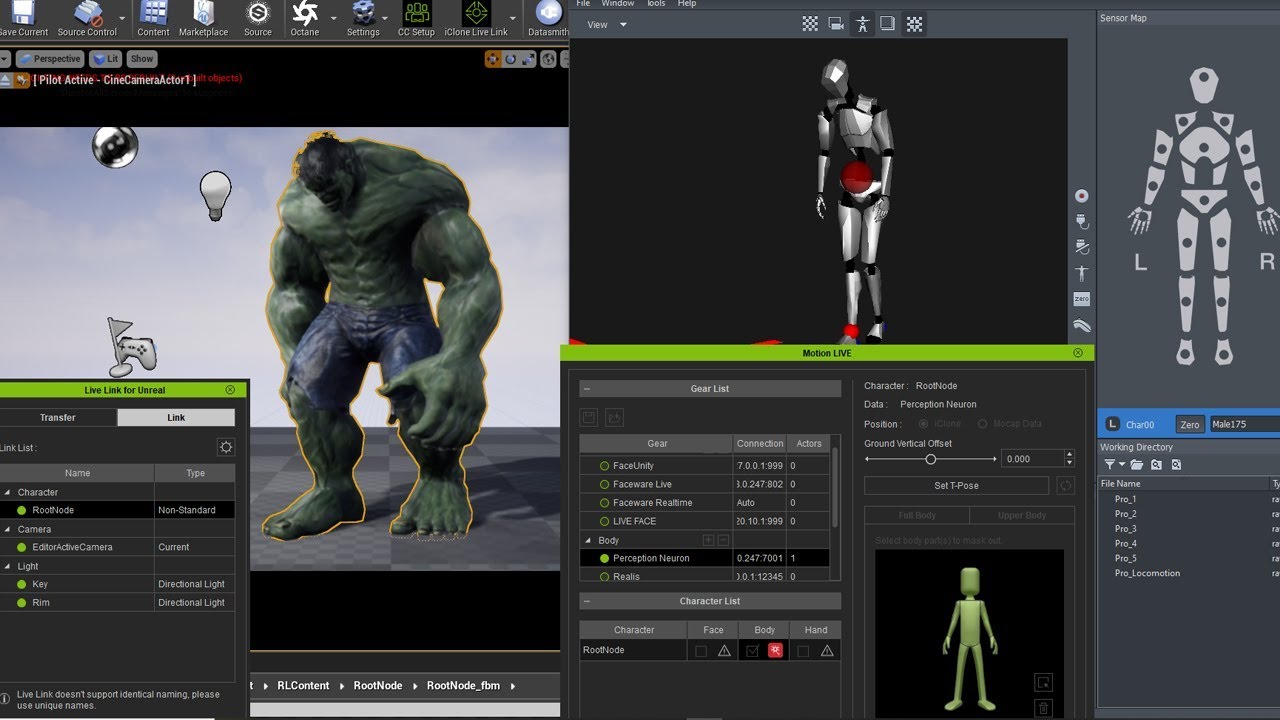Screen dimensions: 1280x720
Task: Open the Perspective viewport mode dropdown
Action: [50, 59]
